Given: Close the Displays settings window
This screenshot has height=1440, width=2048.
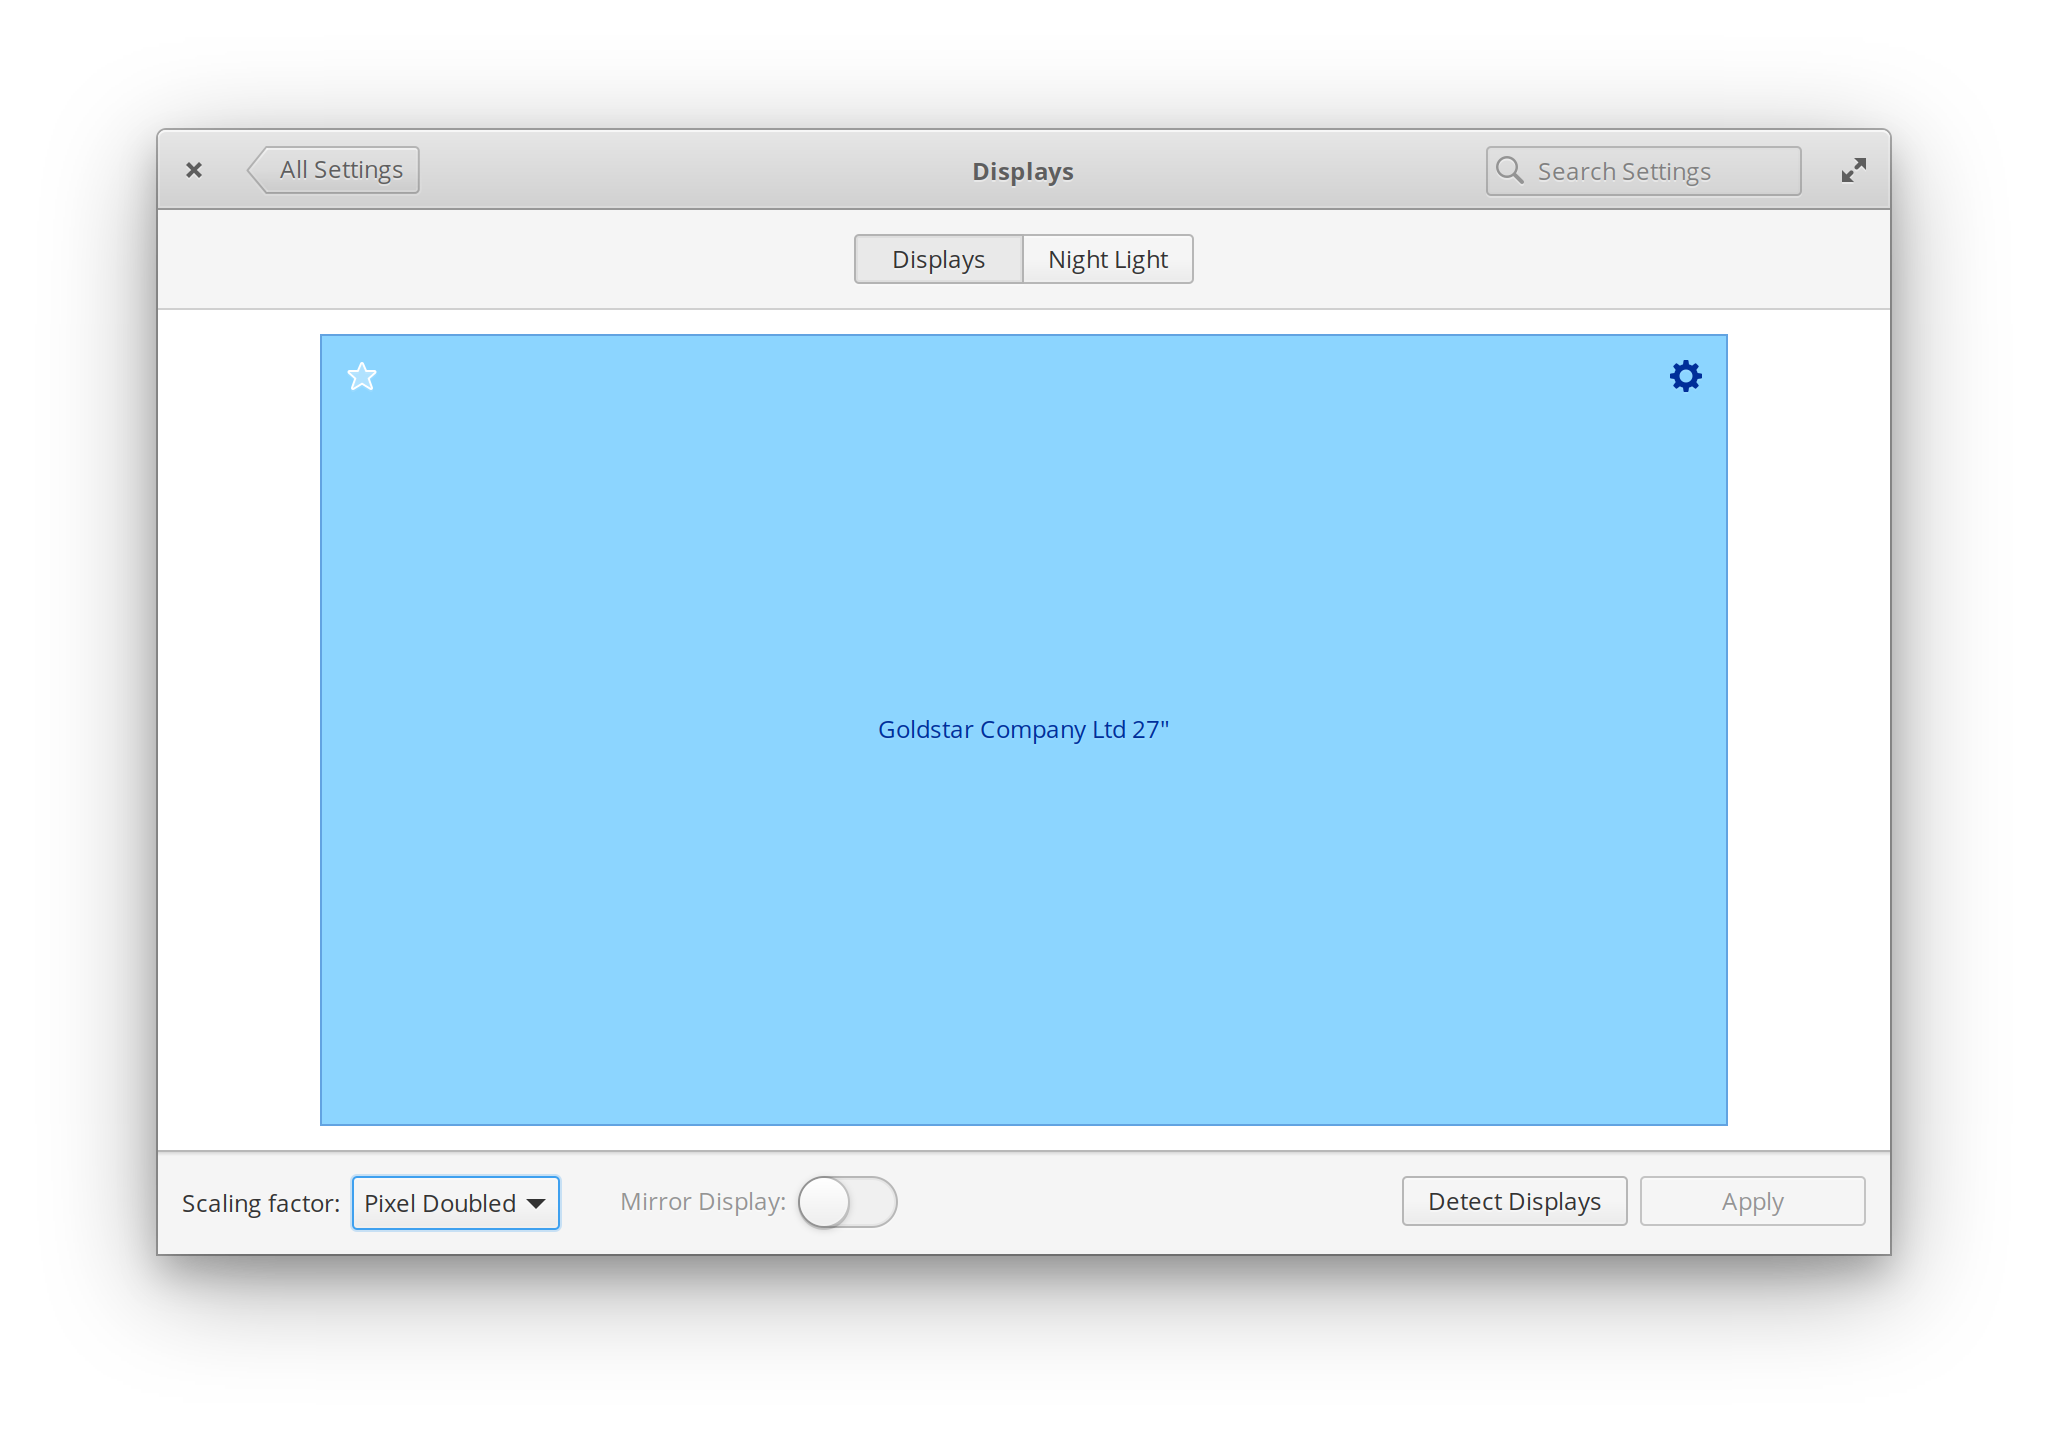Looking at the screenshot, I should [194, 171].
